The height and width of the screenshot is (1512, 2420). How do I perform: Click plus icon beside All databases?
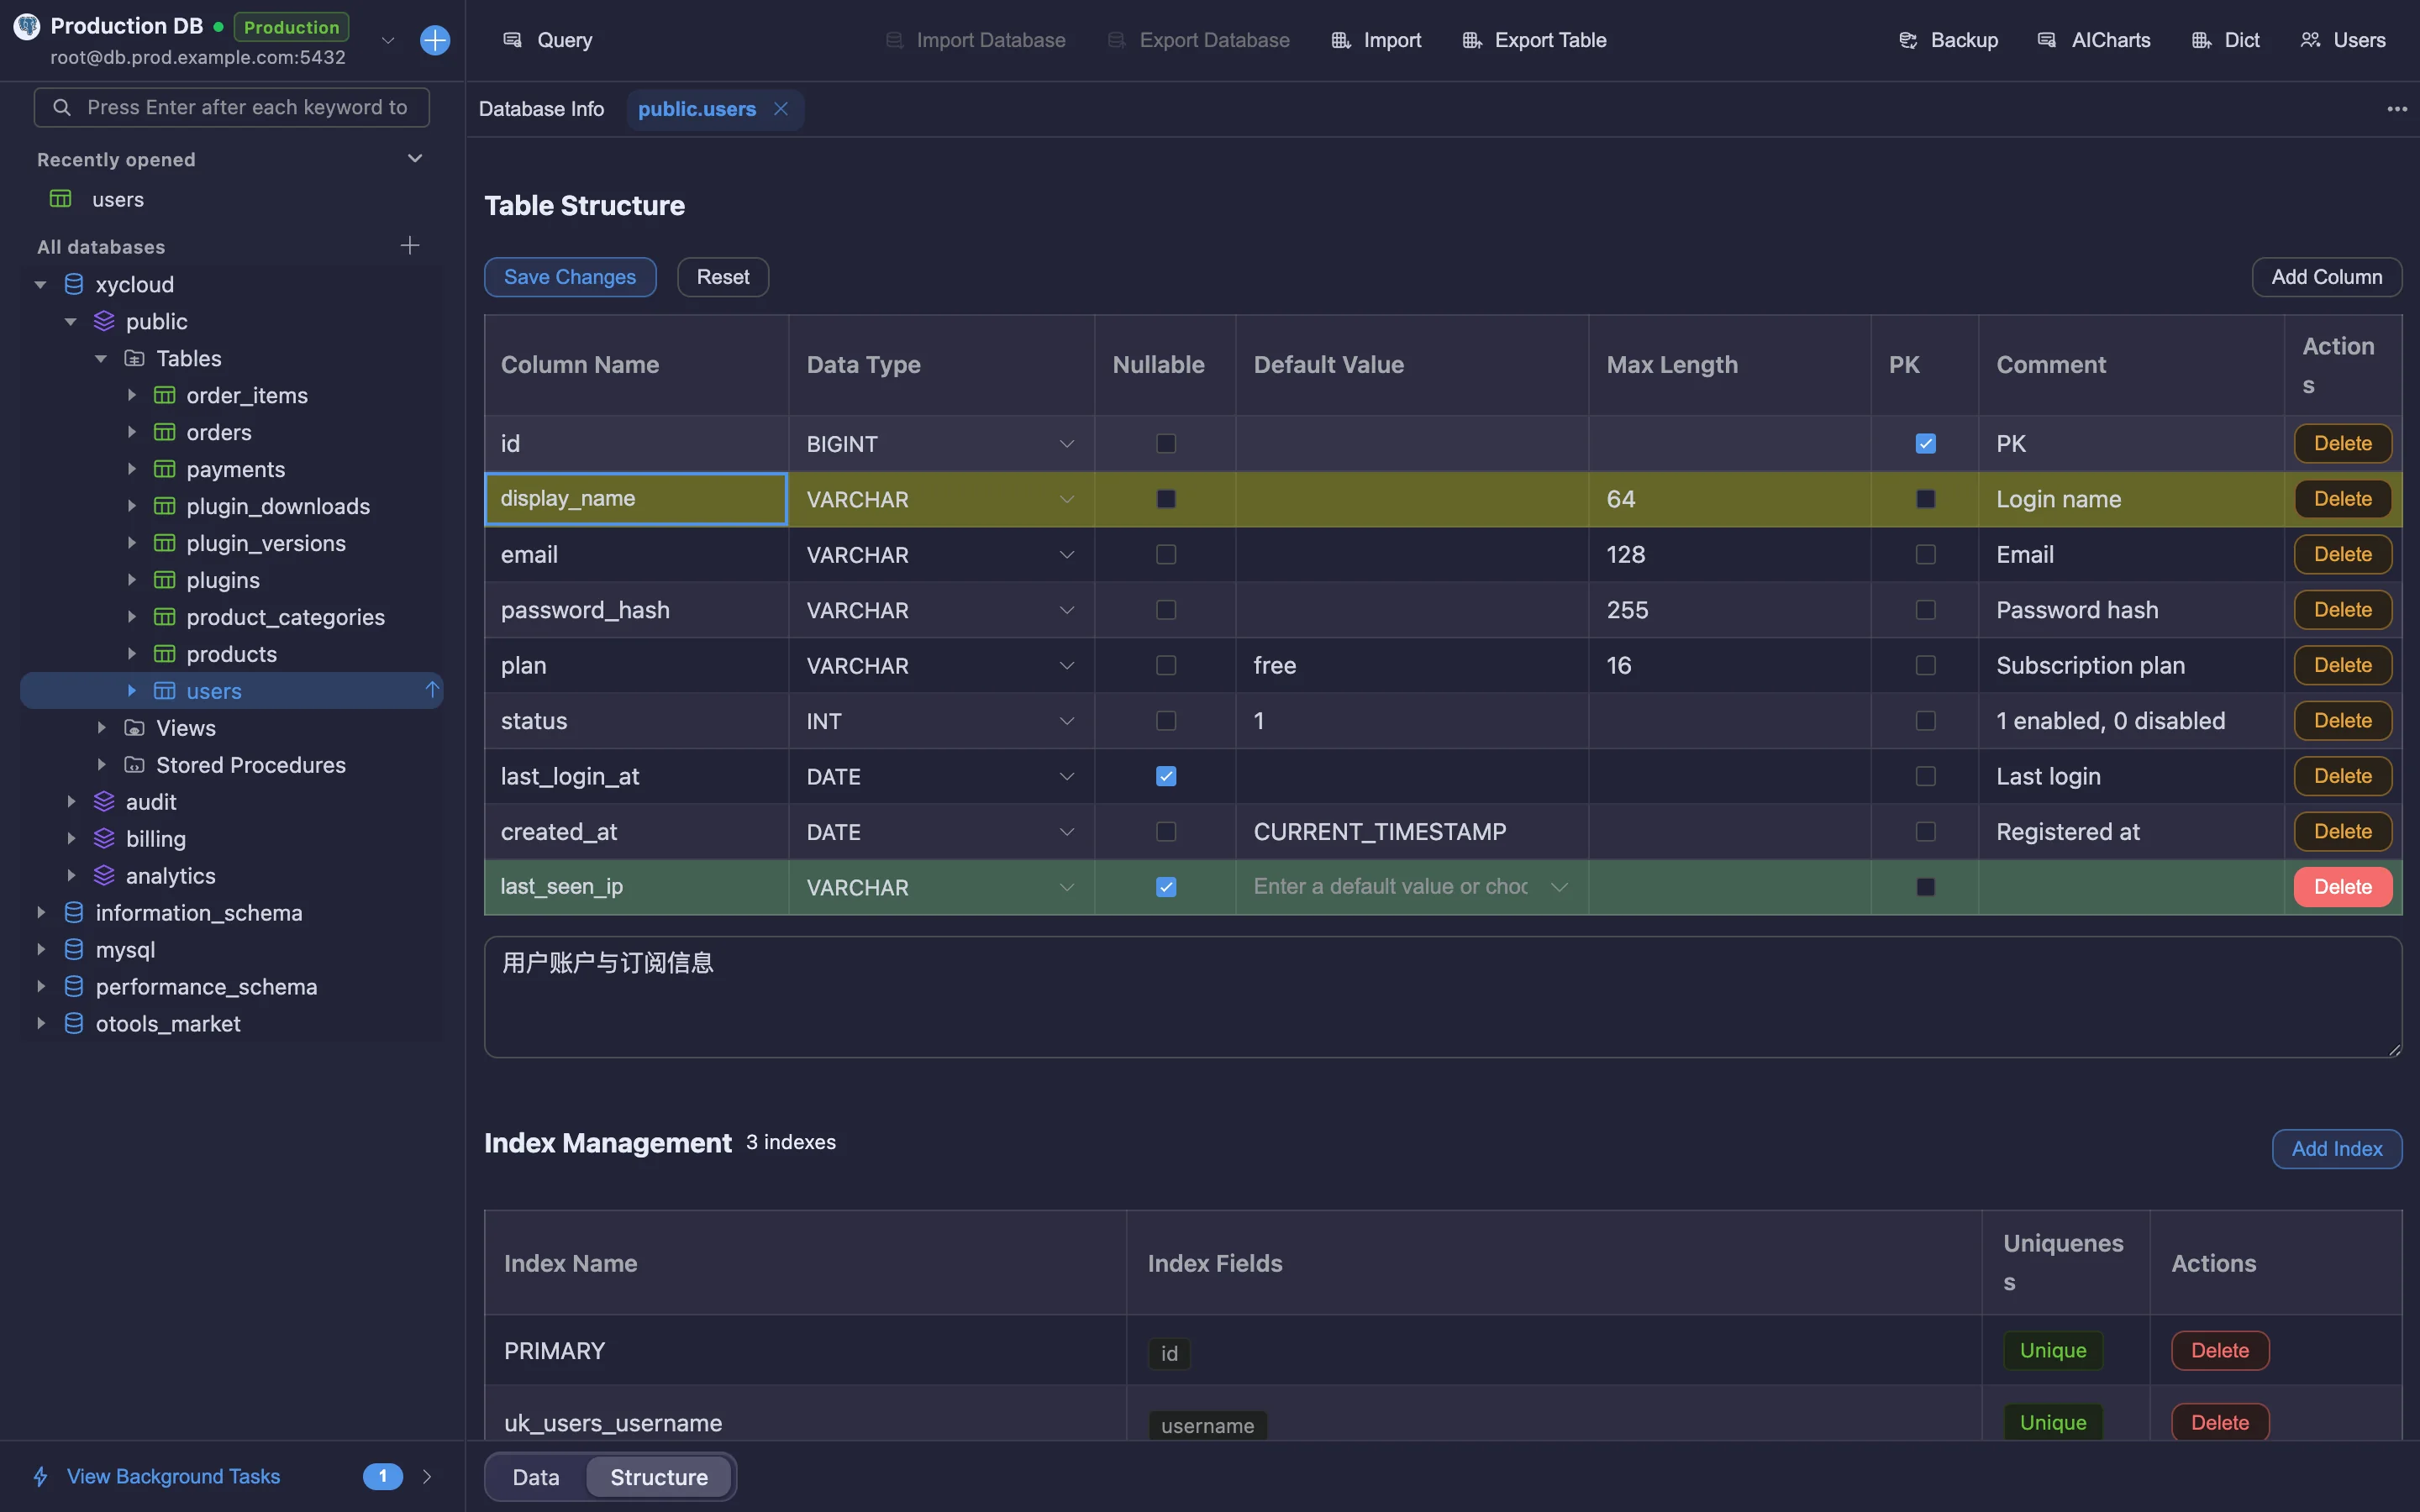(x=410, y=246)
